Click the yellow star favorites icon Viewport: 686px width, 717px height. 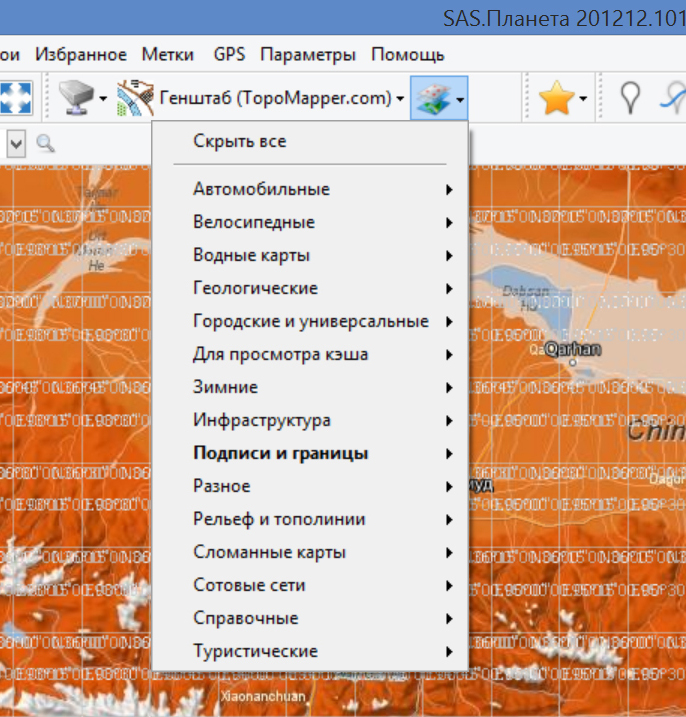(555, 98)
